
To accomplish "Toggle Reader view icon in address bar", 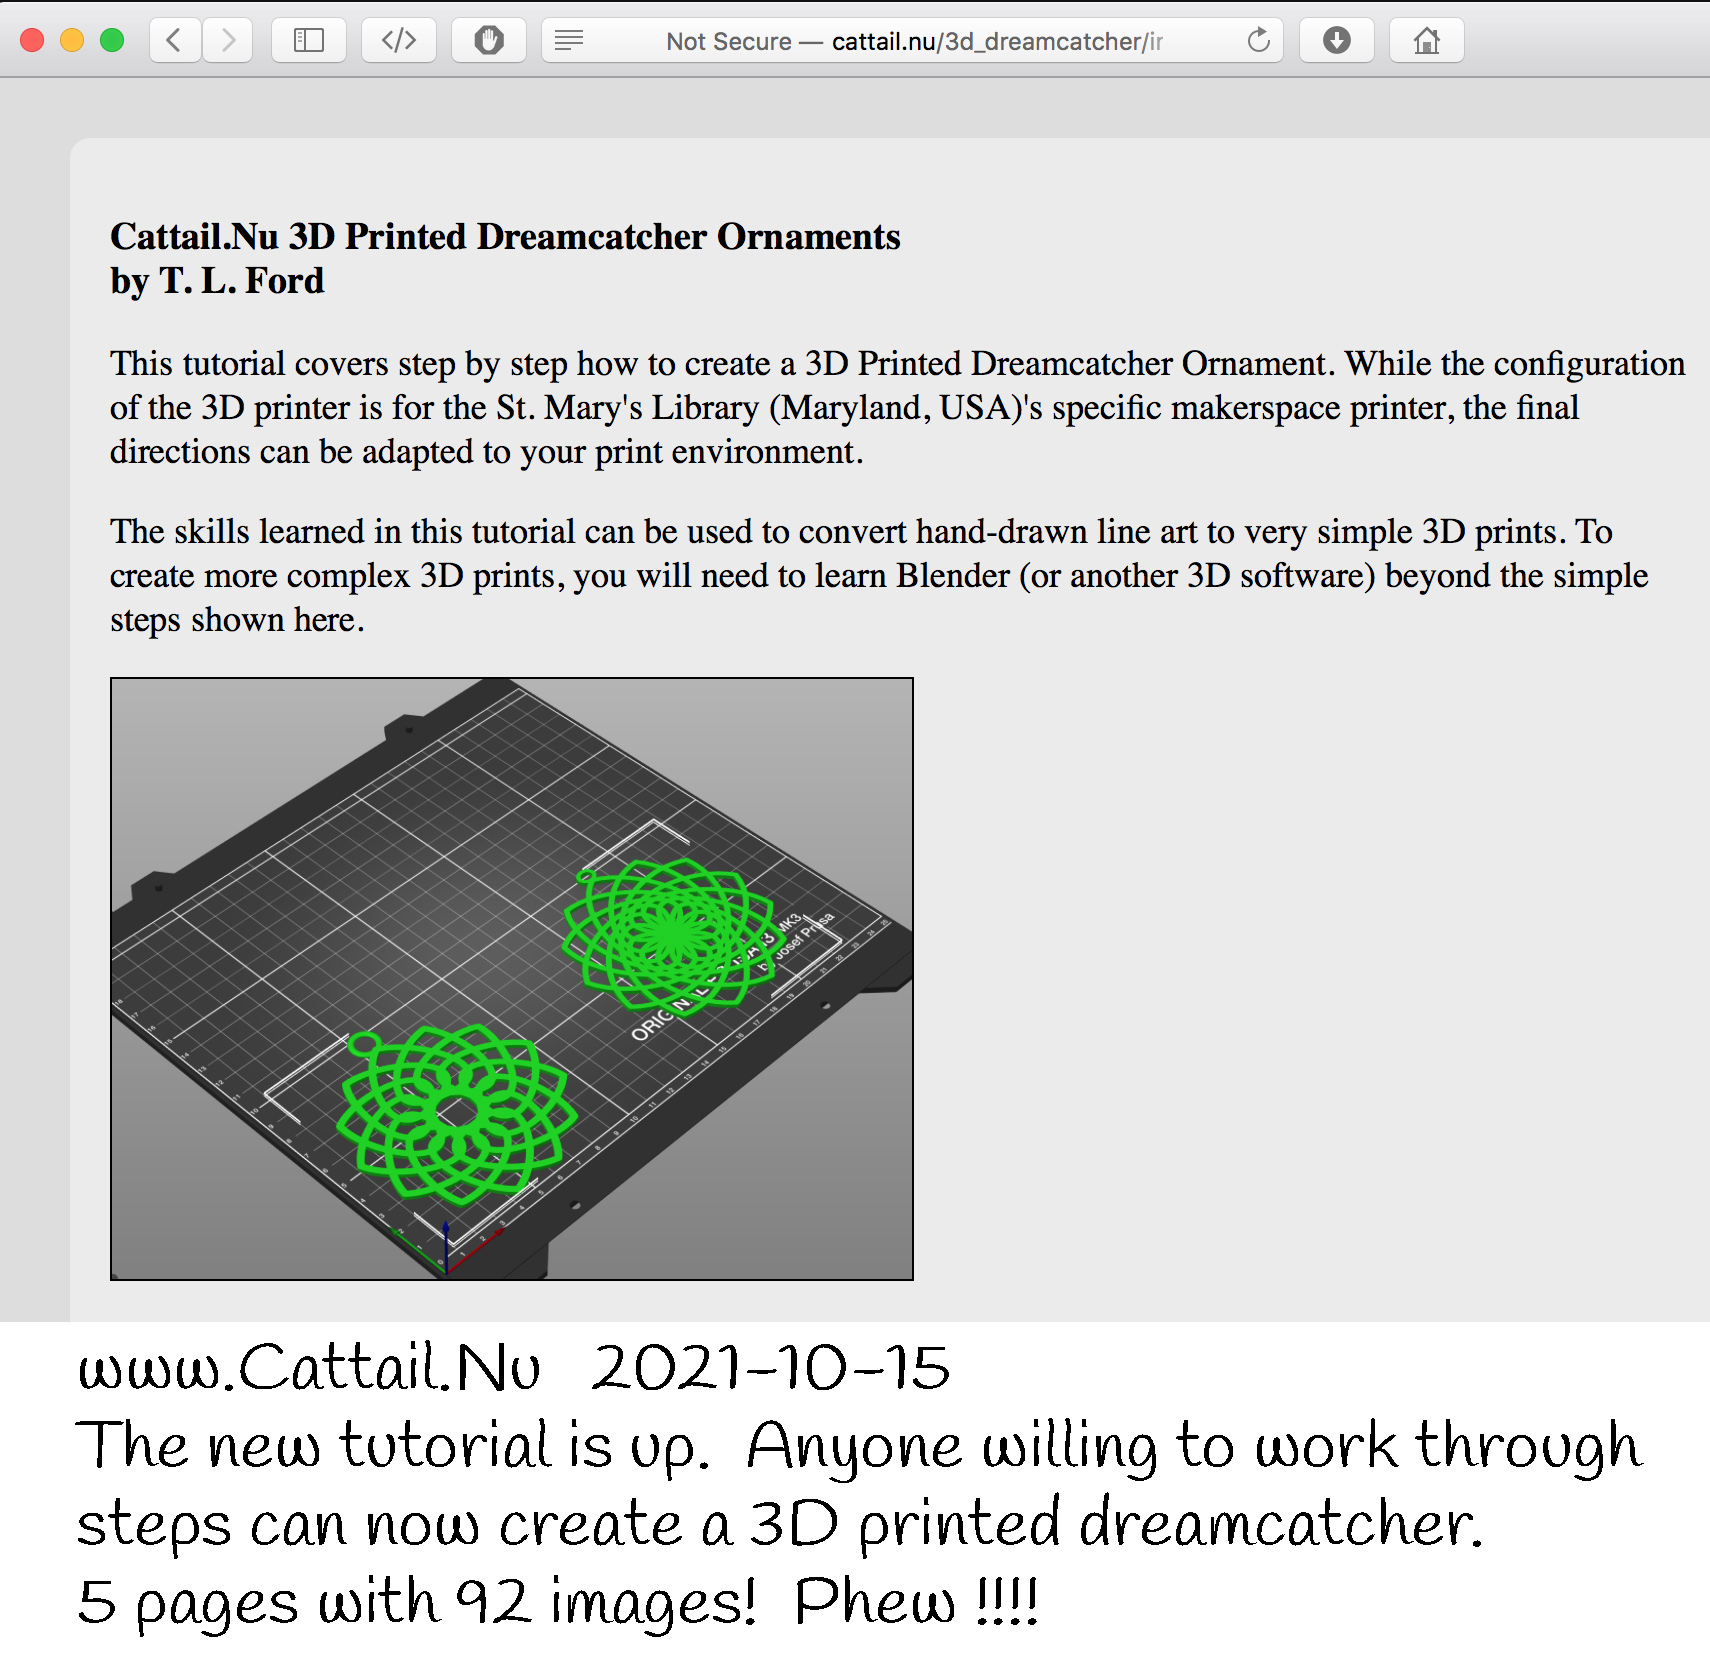I will [569, 40].
